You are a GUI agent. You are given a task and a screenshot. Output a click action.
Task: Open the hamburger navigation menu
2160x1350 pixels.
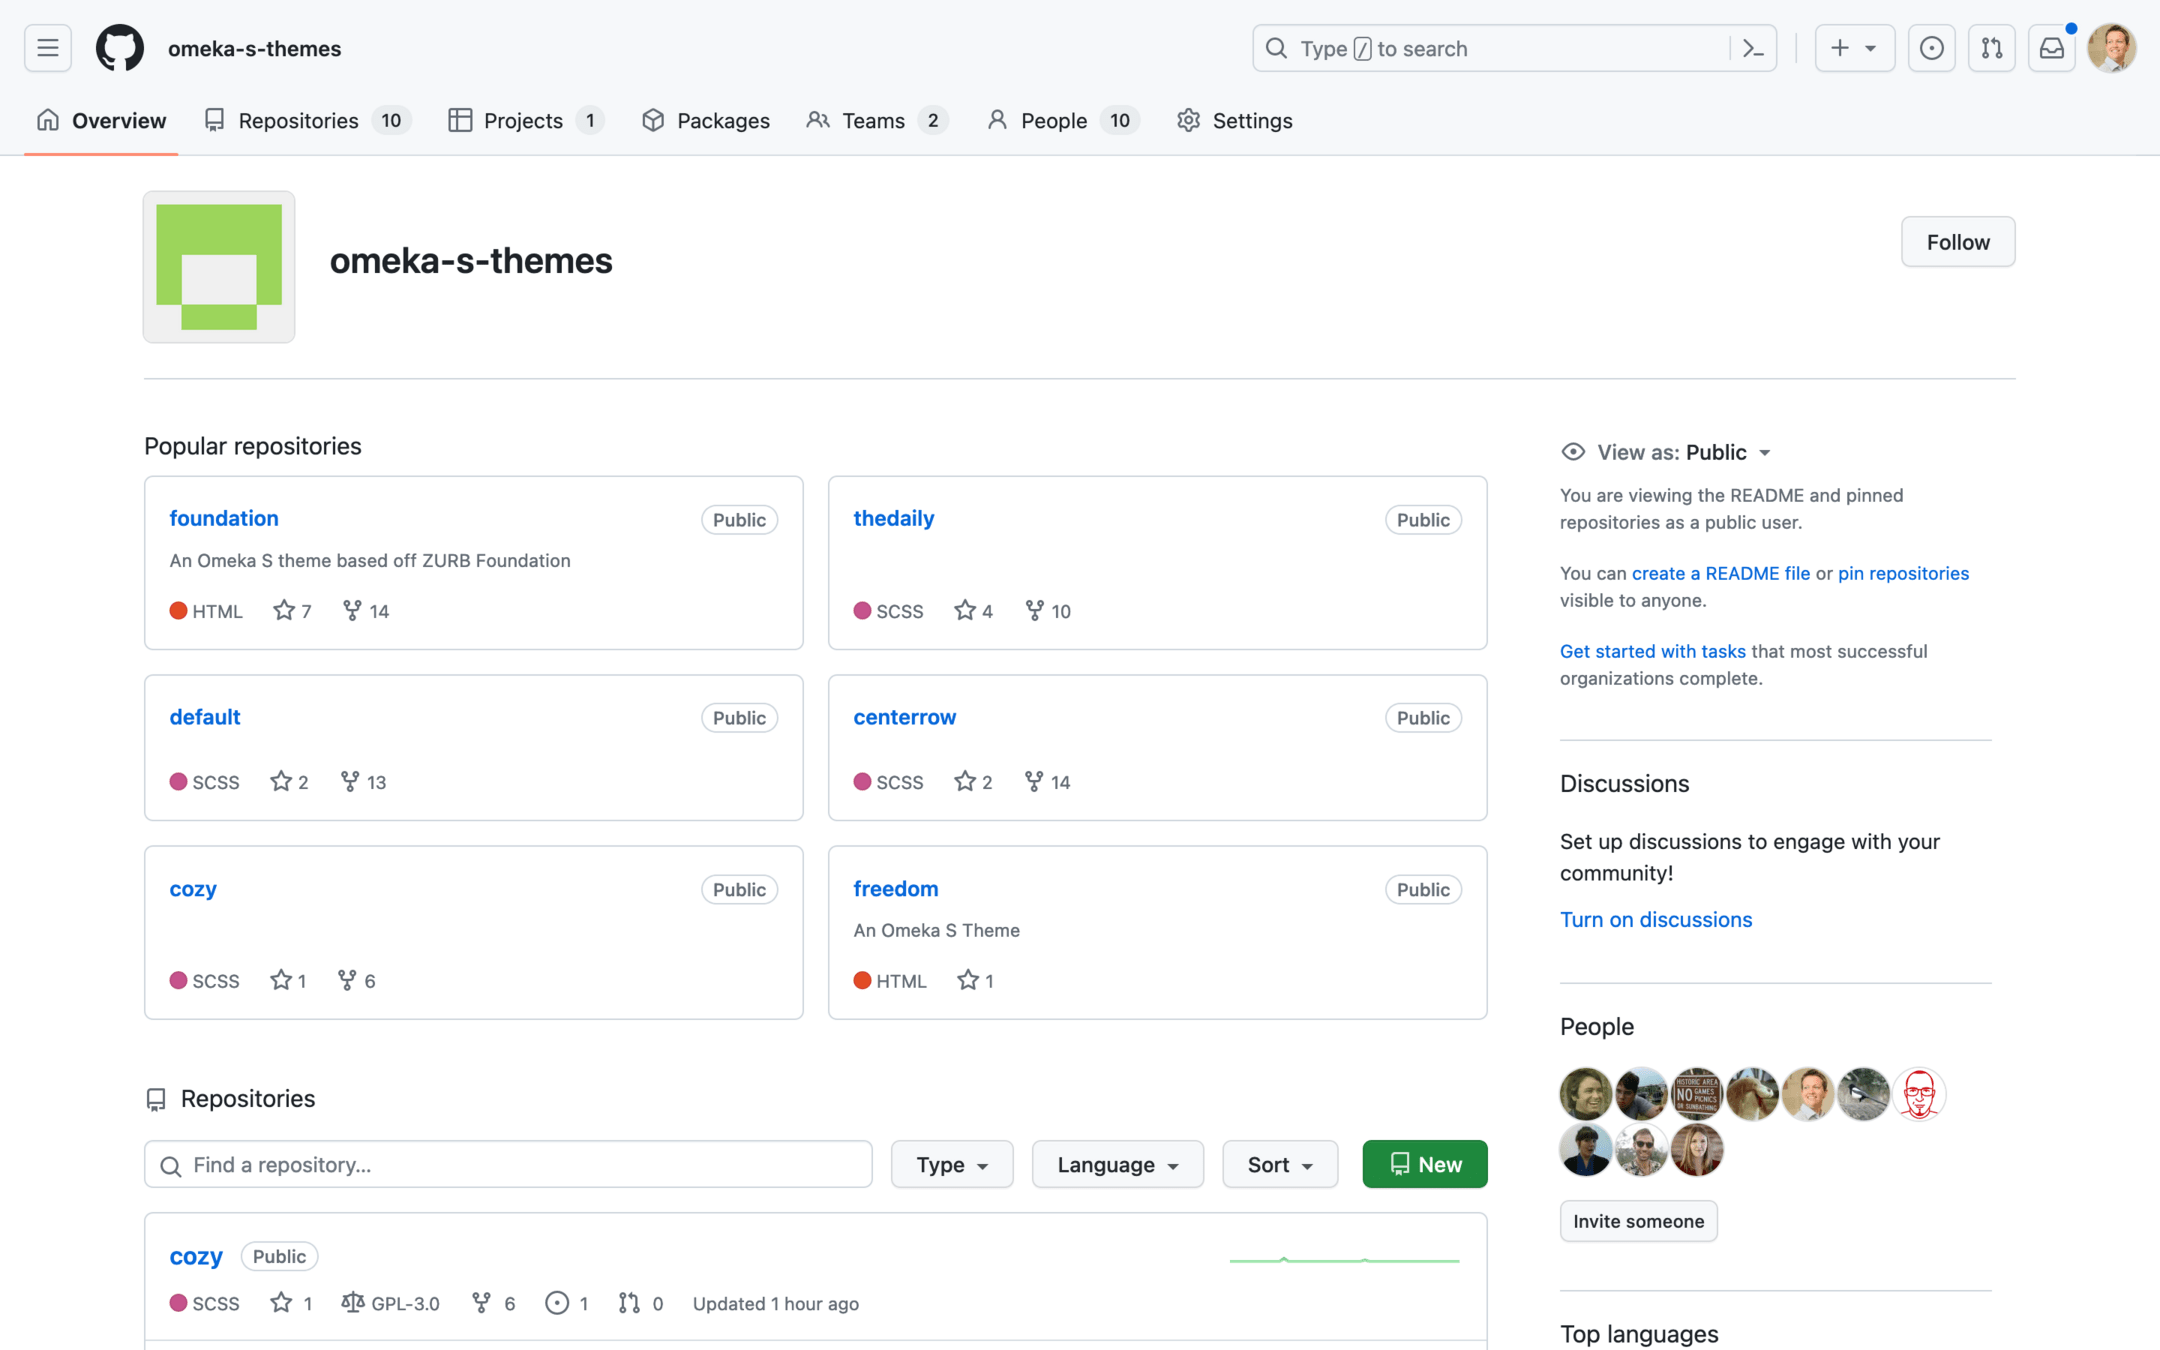(x=47, y=48)
